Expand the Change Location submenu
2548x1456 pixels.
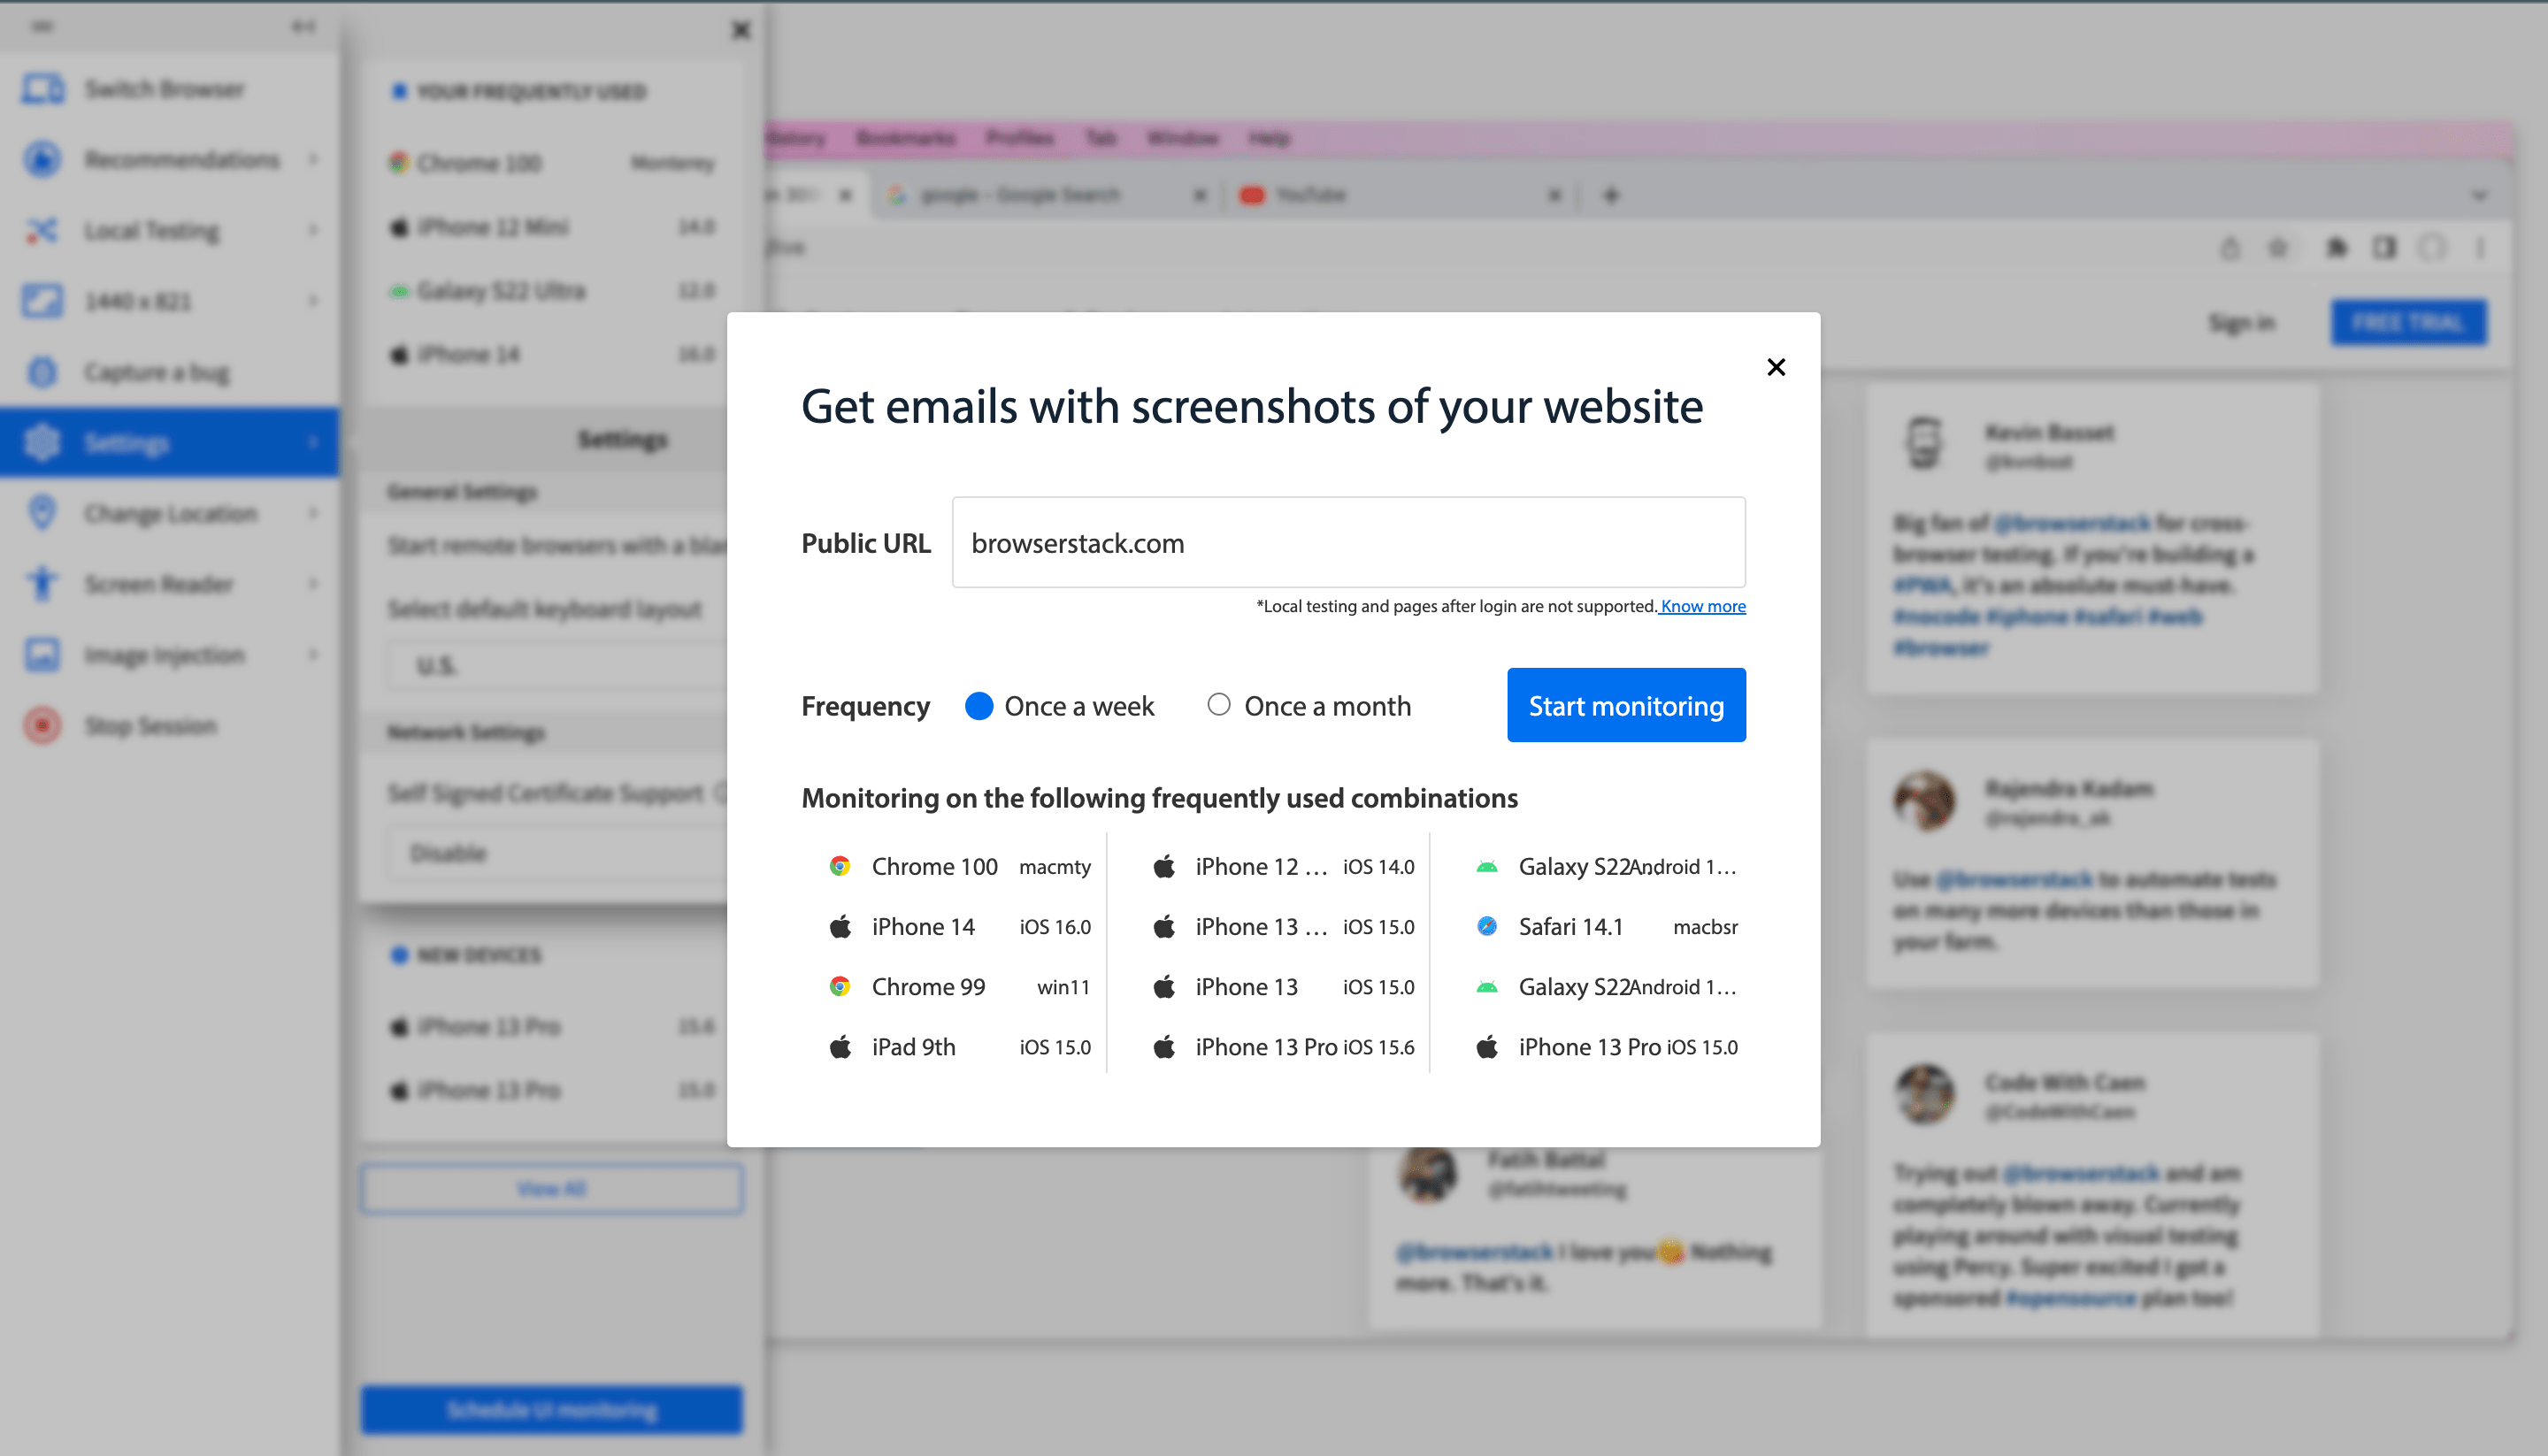pyautogui.click(x=313, y=512)
